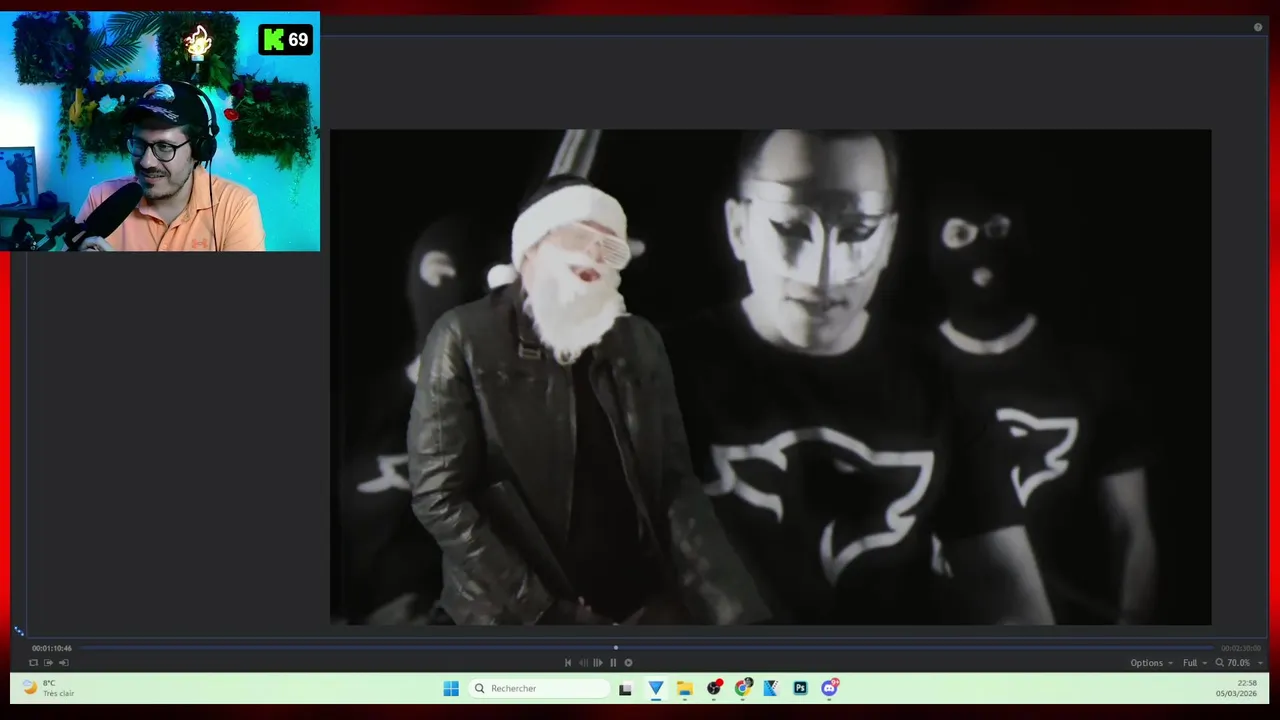Open File Explorer from the taskbar
1280x720 pixels.
pyautogui.click(x=685, y=688)
